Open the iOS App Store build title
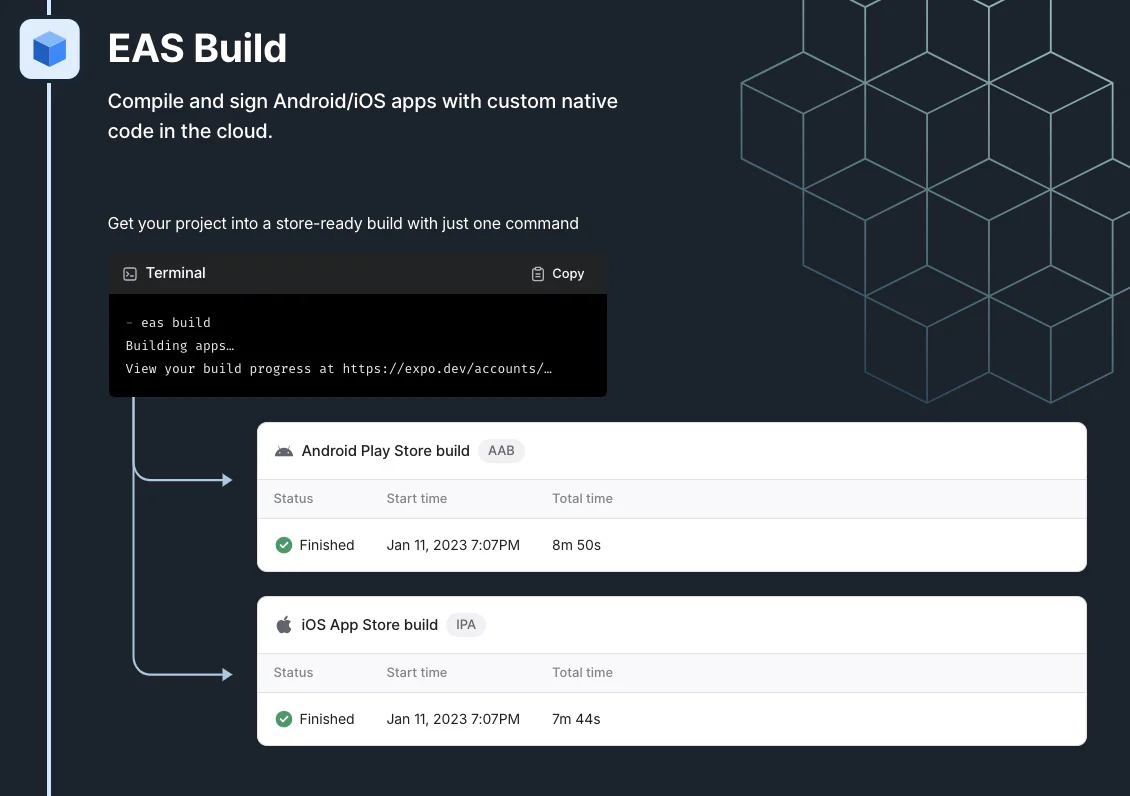This screenshot has width=1130, height=796. (x=369, y=625)
